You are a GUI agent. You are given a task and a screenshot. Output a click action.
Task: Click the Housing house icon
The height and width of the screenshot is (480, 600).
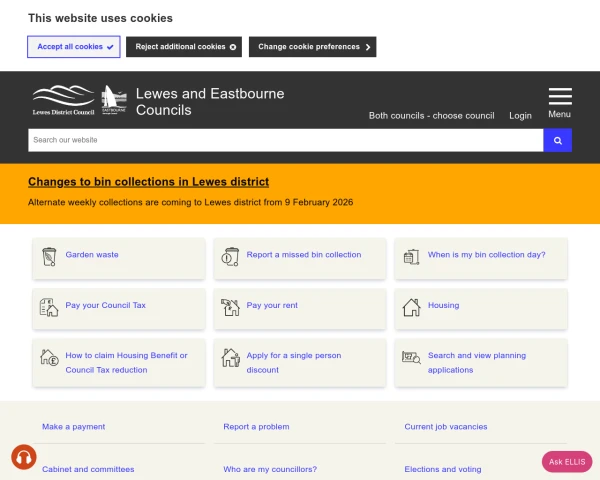(x=411, y=307)
